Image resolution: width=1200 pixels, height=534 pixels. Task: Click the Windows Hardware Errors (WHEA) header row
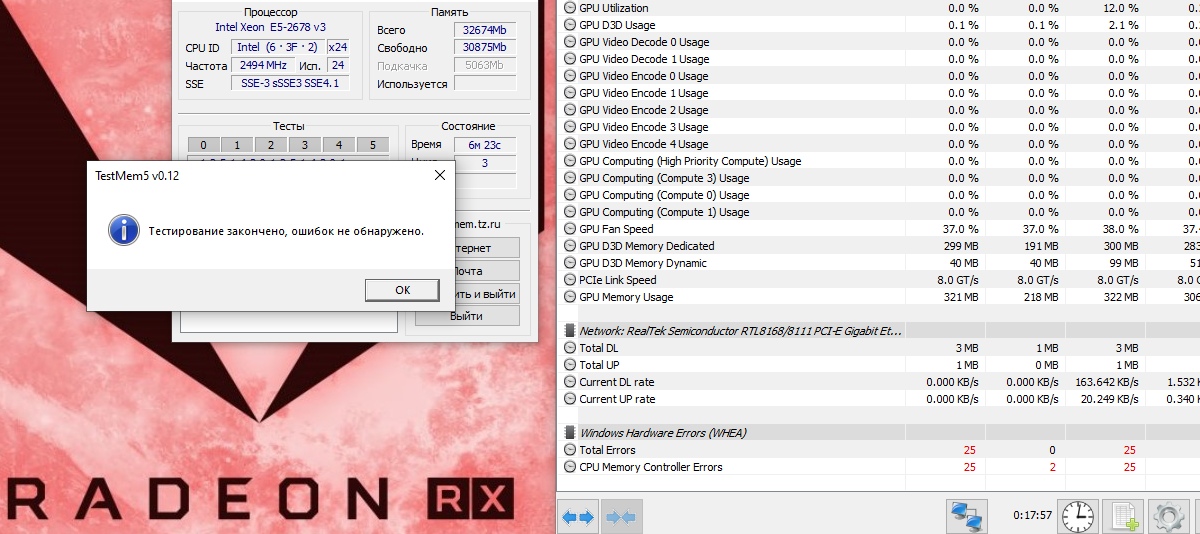pos(878,433)
